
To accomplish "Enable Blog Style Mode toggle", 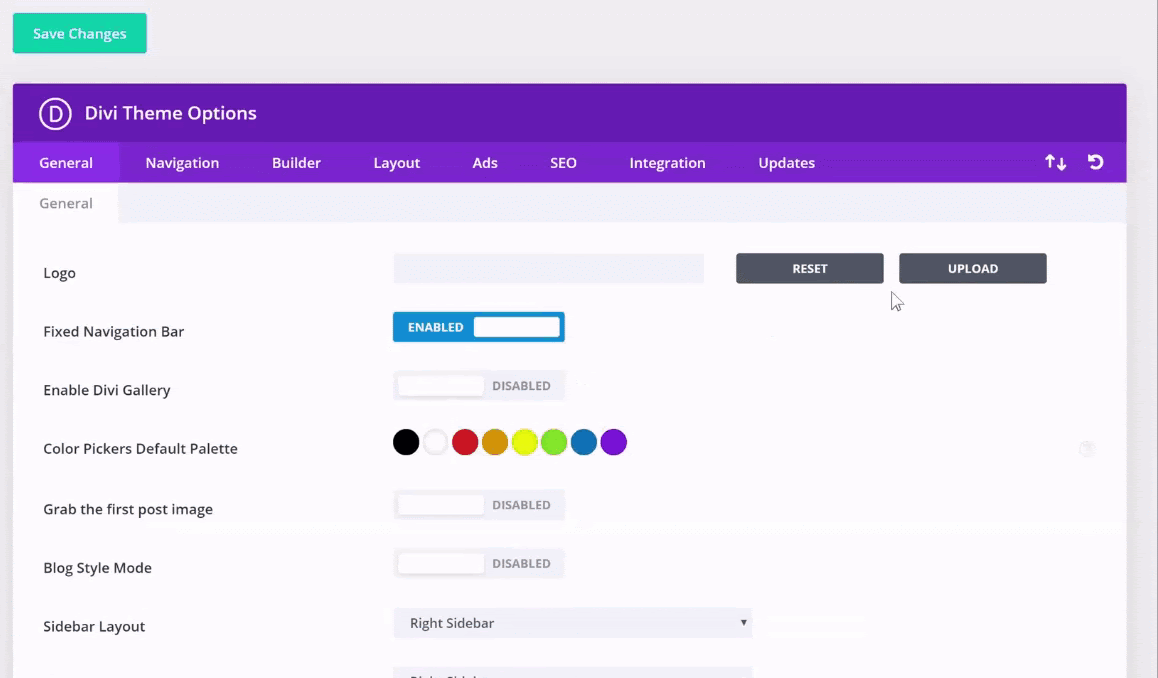I will 479,564.
